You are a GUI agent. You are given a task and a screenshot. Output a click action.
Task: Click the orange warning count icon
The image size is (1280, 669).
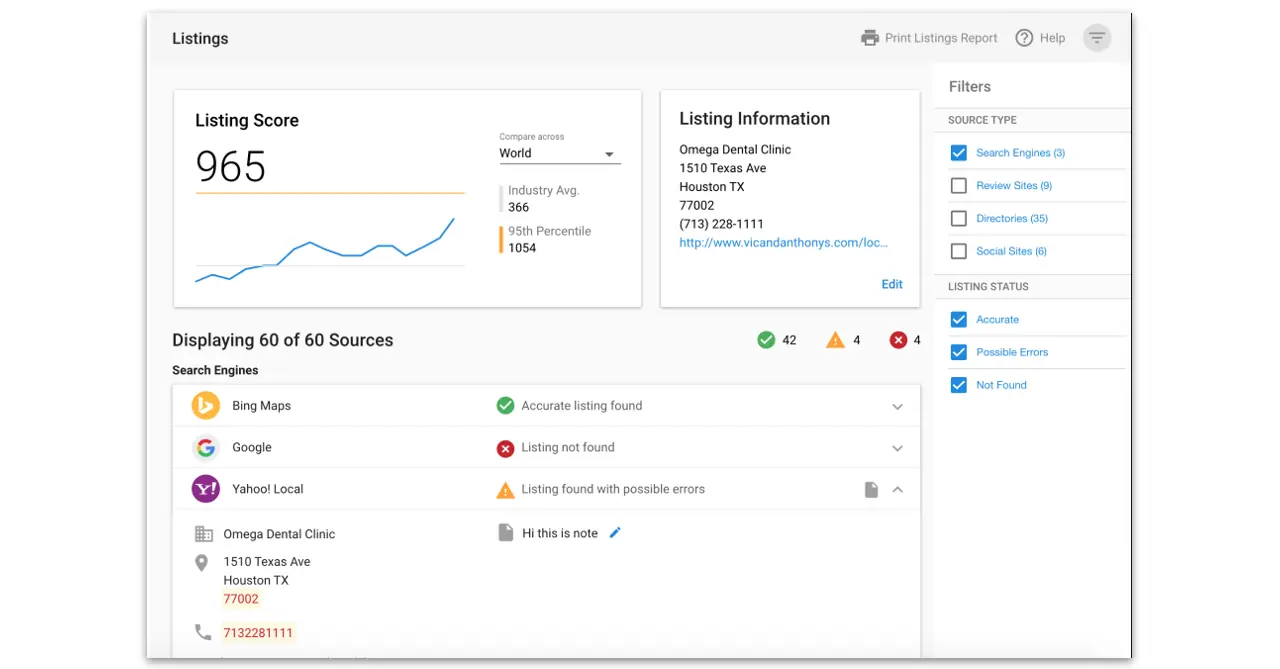coord(835,340)
